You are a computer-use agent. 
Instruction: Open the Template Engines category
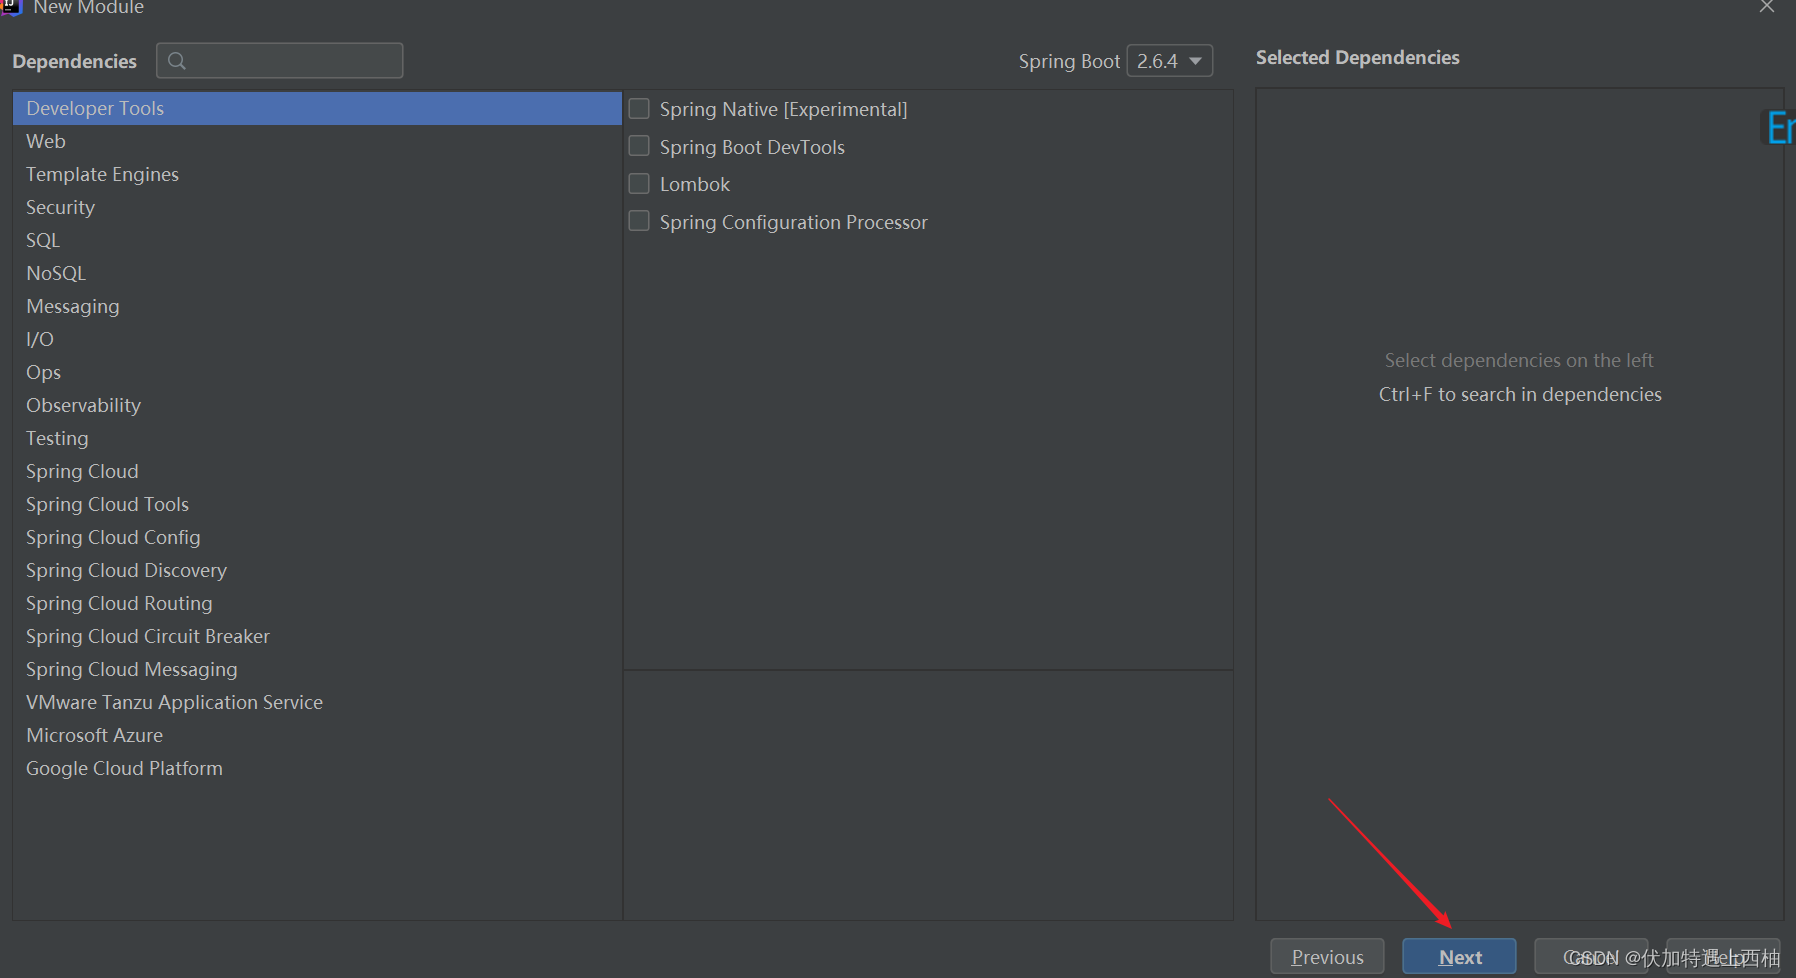coord(317,174)
